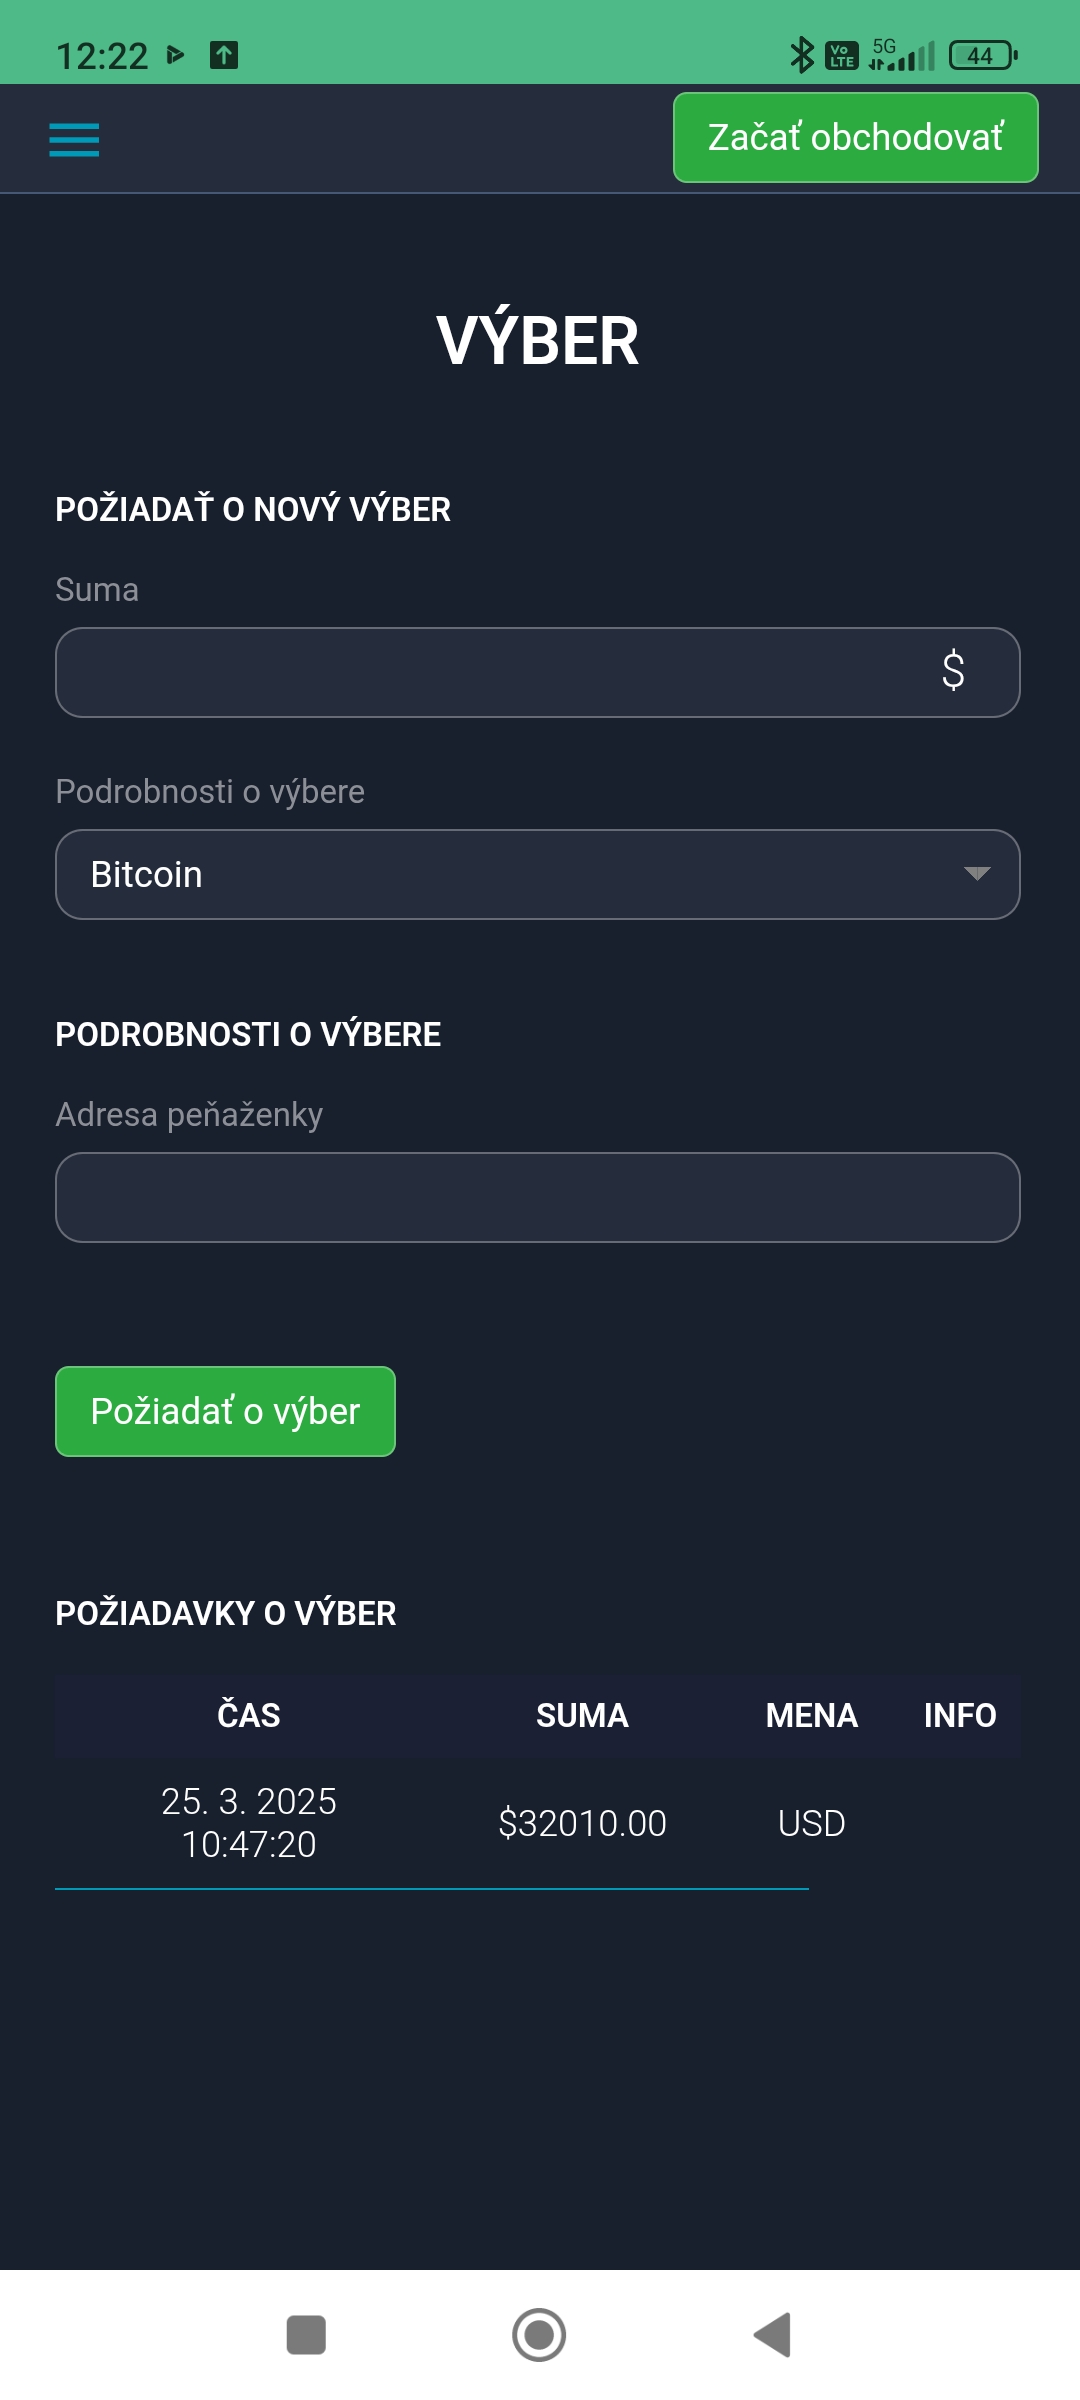Tap the Bluetooth status icon
The height and width of the screenshot is (2400, 1080).
point(801,55)
